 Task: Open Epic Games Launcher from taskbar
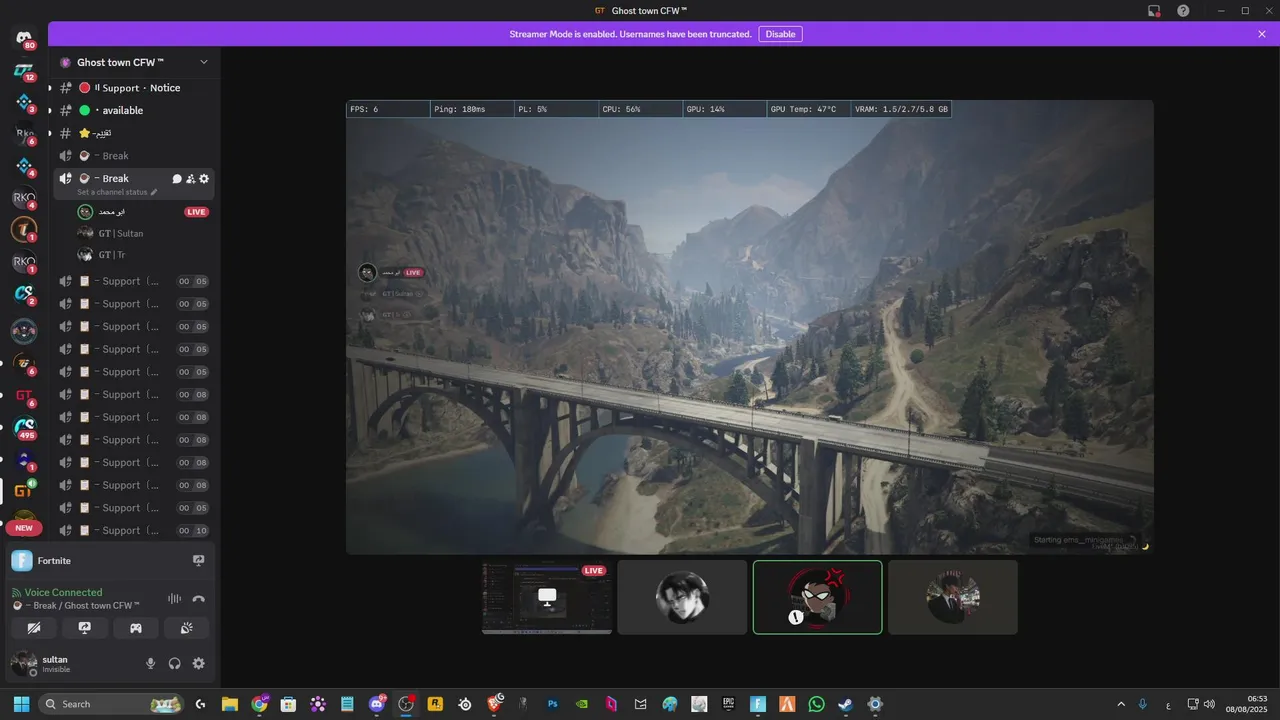729,704
